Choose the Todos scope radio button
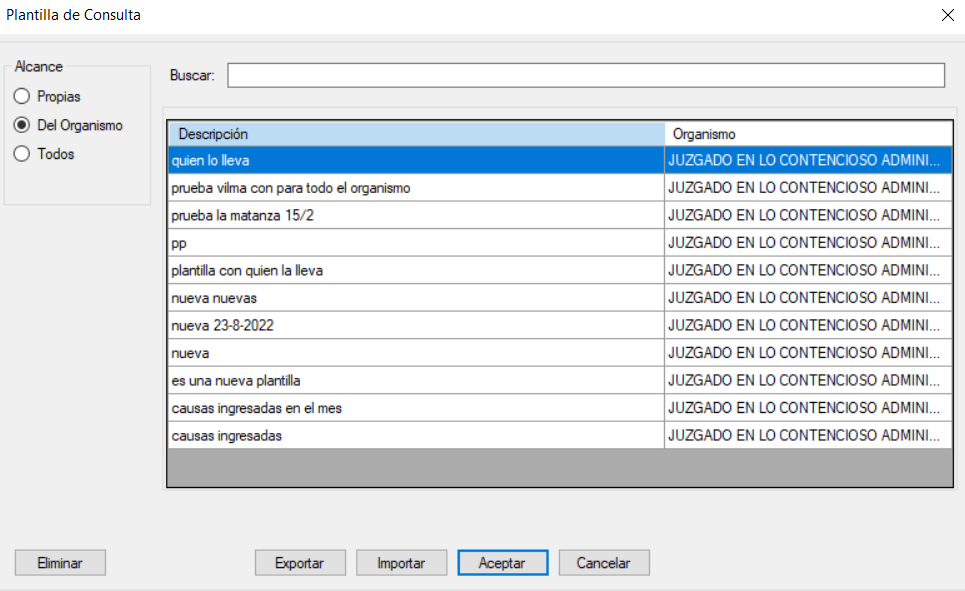The height and width of the screenshot is (591, 965). point(22,155)
